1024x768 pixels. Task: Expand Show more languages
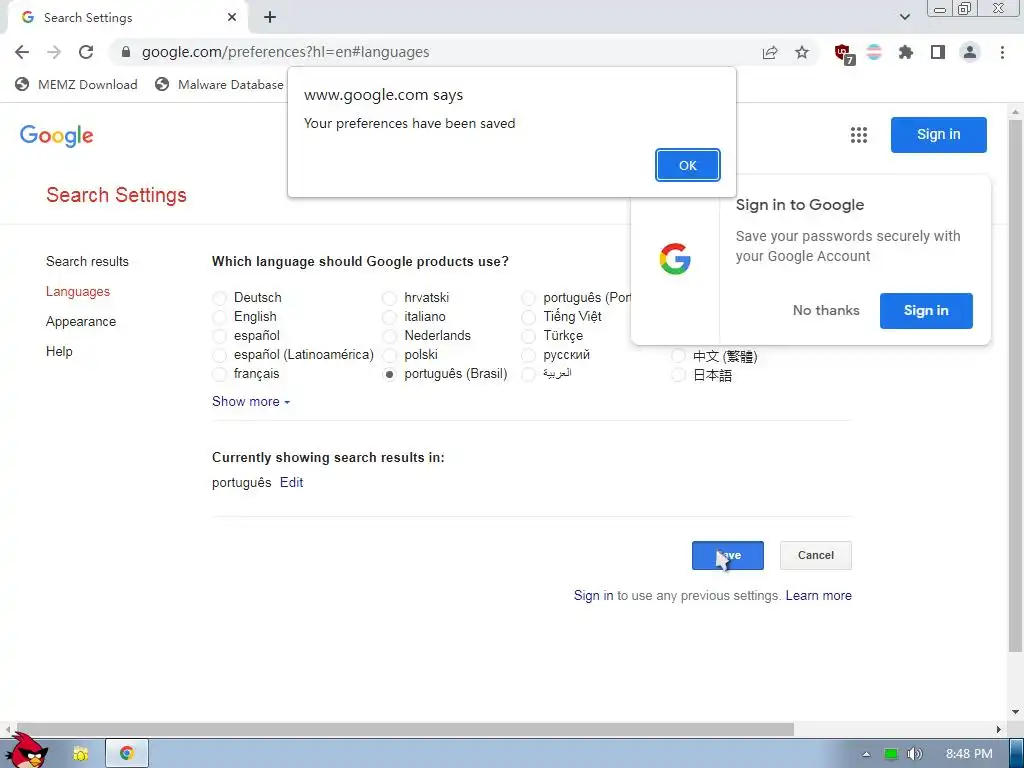pyautogui.click(x=251, y=402)
